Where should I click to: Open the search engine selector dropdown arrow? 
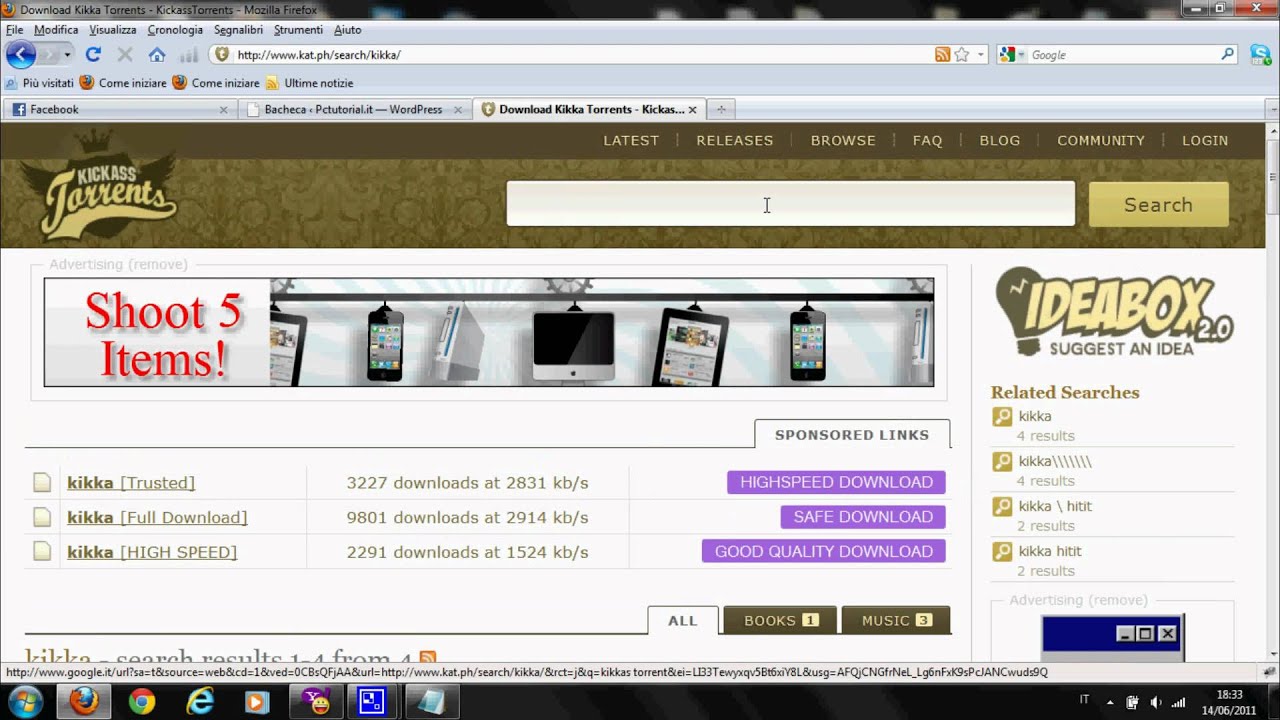pos(1021,55)
